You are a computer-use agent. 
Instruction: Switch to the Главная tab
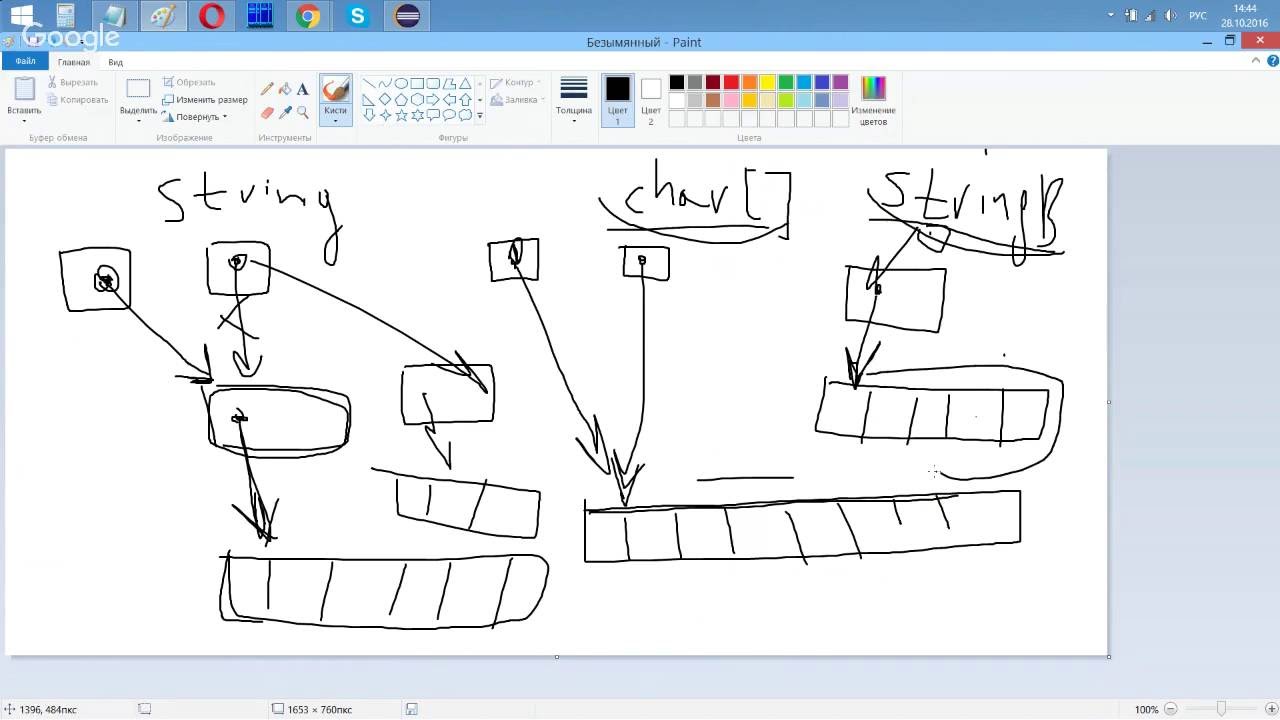(x=73, y=62)
